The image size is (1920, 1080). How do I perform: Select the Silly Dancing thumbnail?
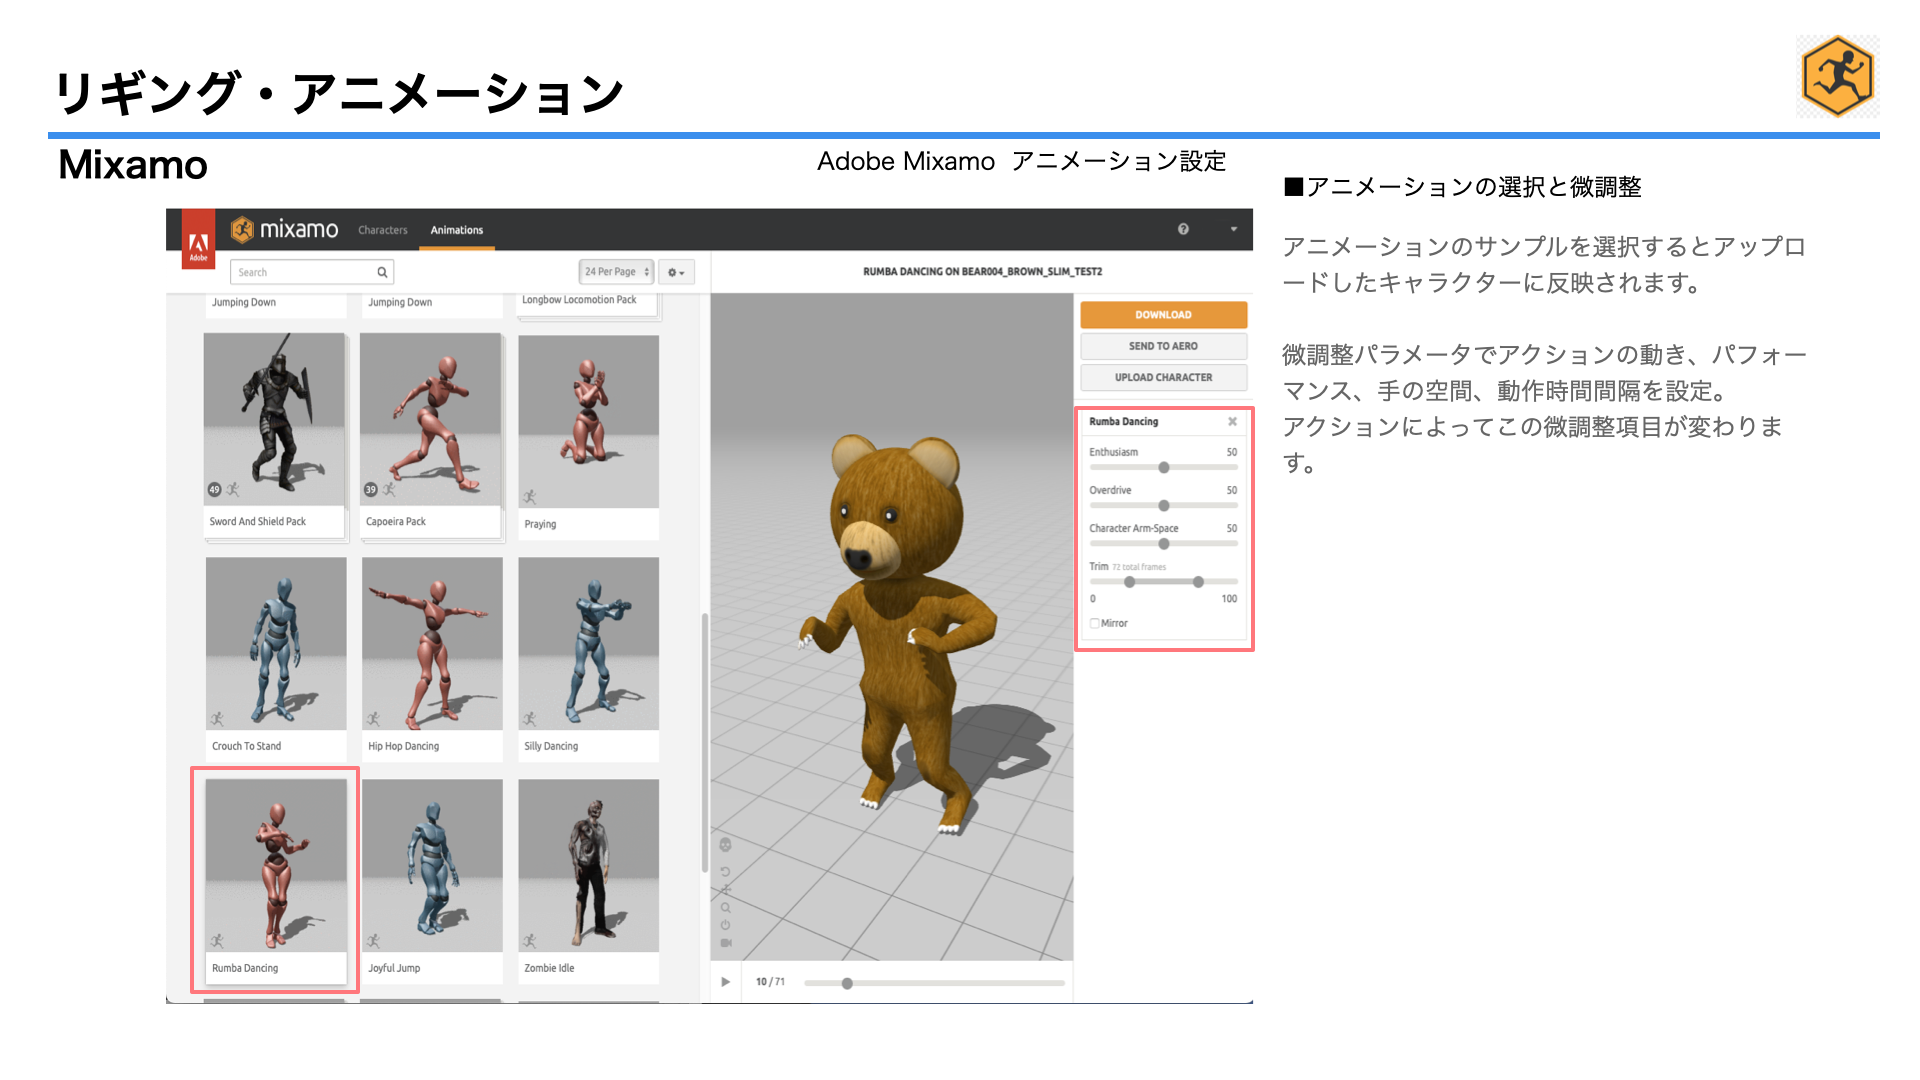(x=588, y=644)
